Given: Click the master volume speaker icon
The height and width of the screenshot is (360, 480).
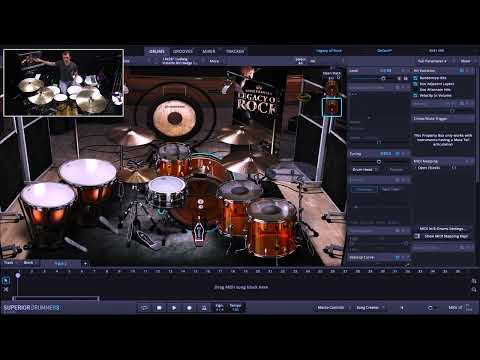Looking at the screenshot, I should click(x=402, y=307).
